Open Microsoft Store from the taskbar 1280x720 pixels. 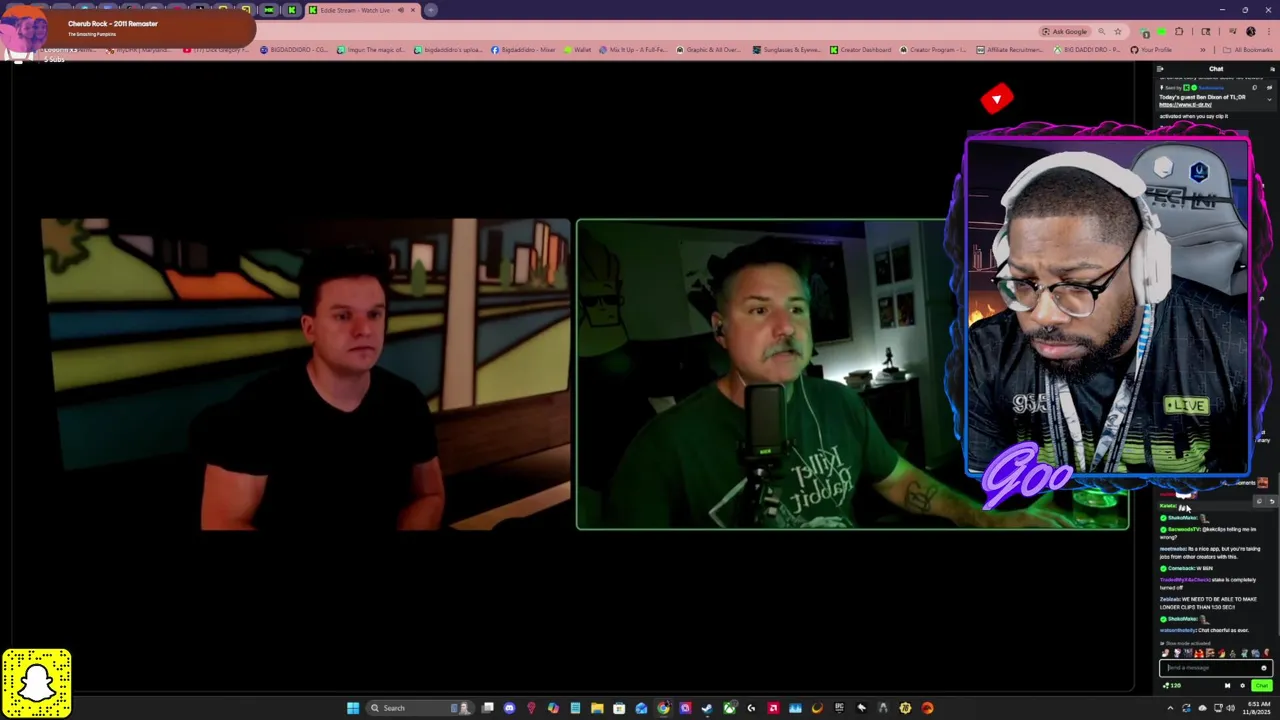pos(619,708)
